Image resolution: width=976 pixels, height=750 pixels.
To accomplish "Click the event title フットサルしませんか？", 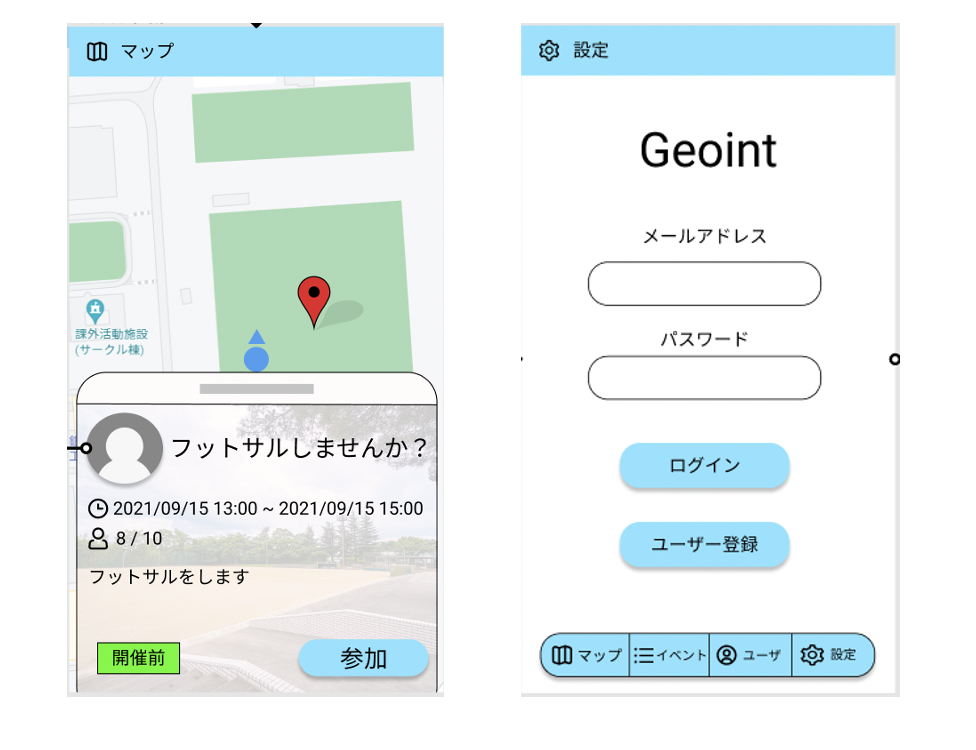I will (300, 448).
